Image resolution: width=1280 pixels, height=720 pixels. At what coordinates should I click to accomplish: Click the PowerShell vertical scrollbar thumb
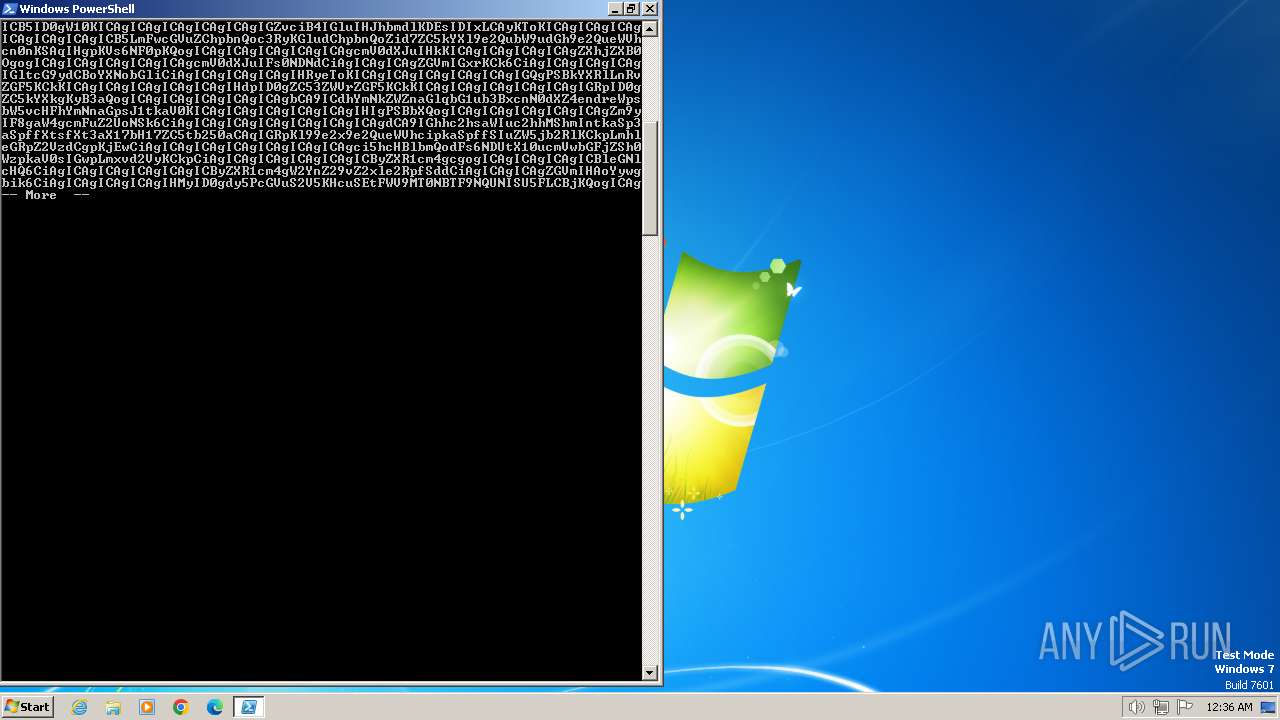click(x=650, y=178)
